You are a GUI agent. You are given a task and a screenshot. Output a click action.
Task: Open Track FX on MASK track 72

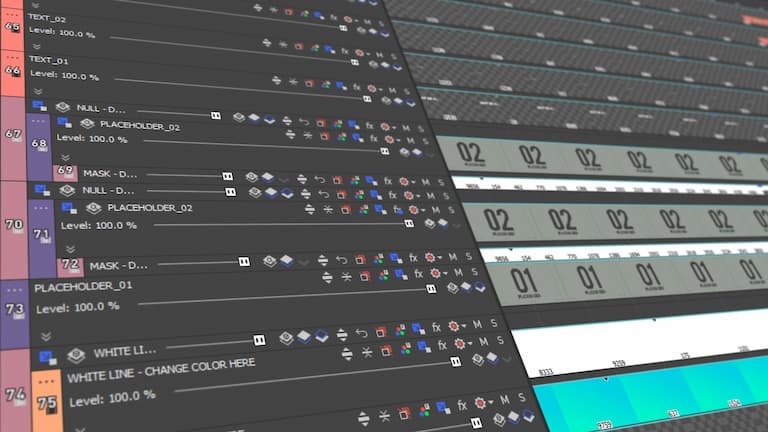pos(413,257)
